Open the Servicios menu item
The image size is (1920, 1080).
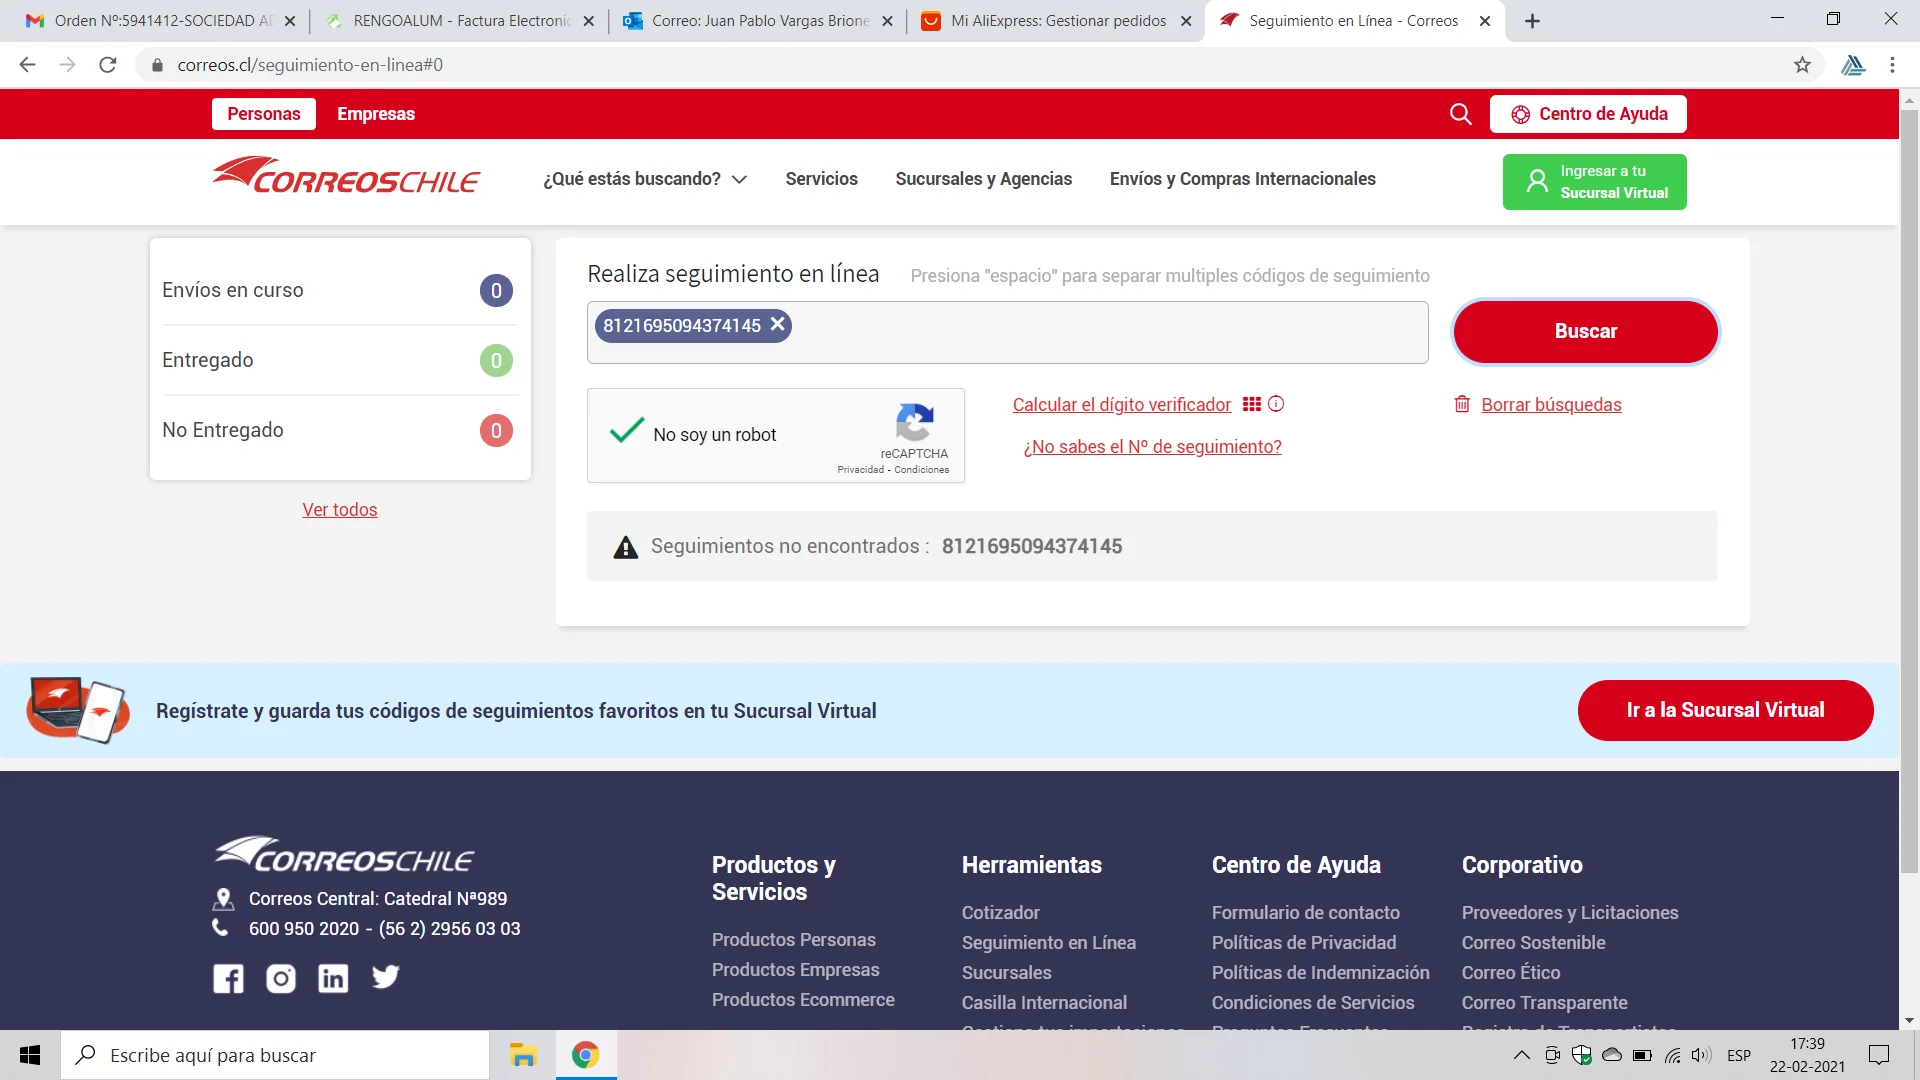(x=821, y=179)
